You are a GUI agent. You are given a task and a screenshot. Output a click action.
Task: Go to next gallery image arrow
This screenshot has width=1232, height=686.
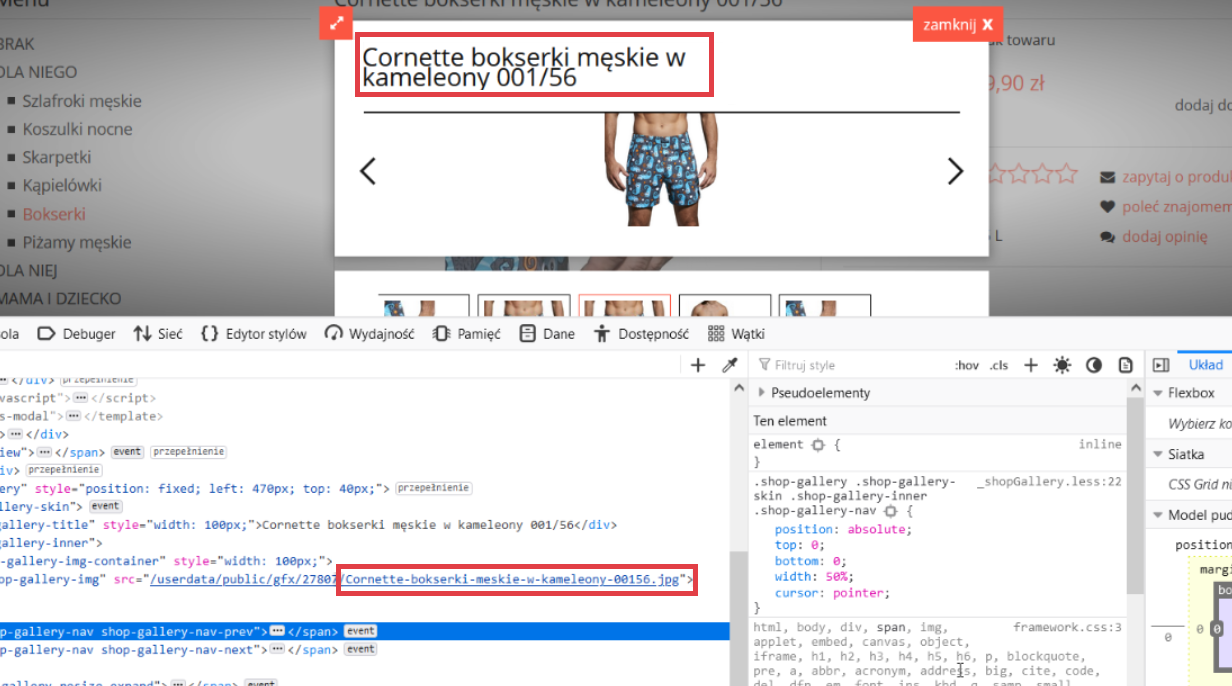pyautogui.click(x=954, y=172)
